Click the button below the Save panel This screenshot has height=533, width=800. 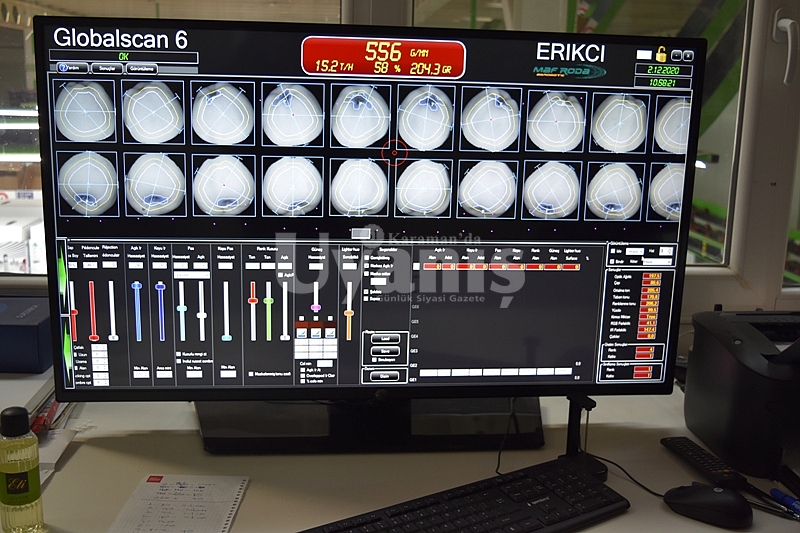click(384, 376)
